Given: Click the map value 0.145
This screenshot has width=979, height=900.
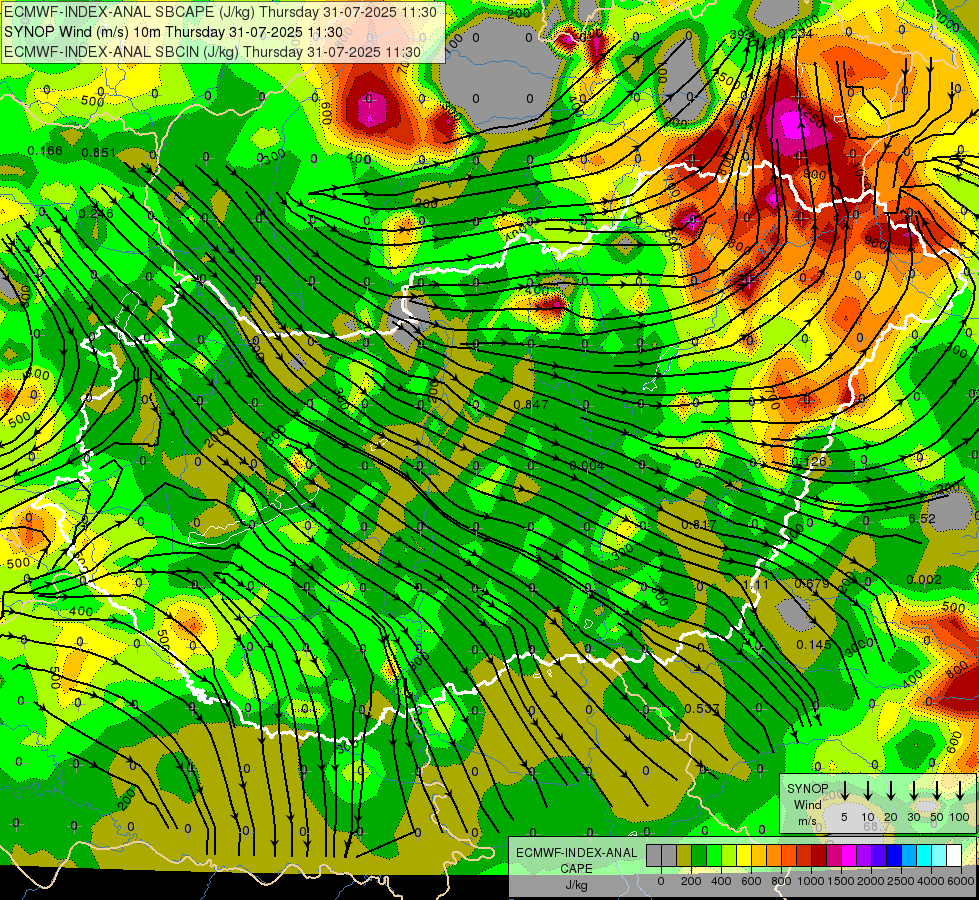Looking at the screenshot, I should pyautogui.click(x=814, y=644).
